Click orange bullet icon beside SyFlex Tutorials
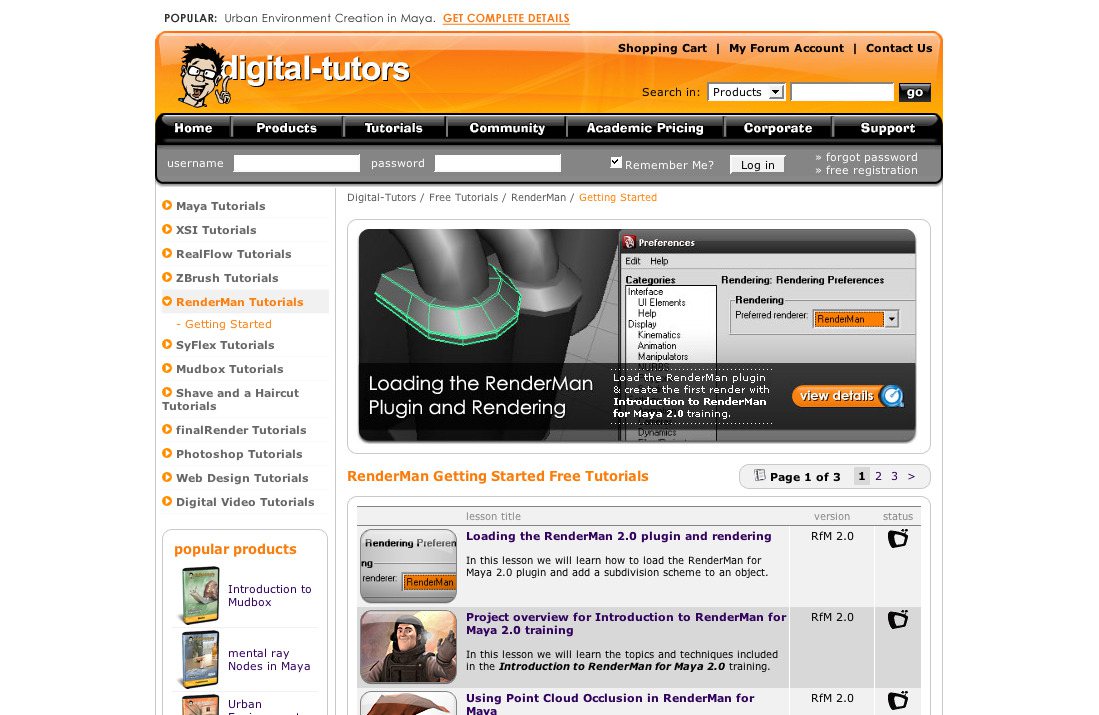Screen dimensions: 1099x715 [167, 344]
